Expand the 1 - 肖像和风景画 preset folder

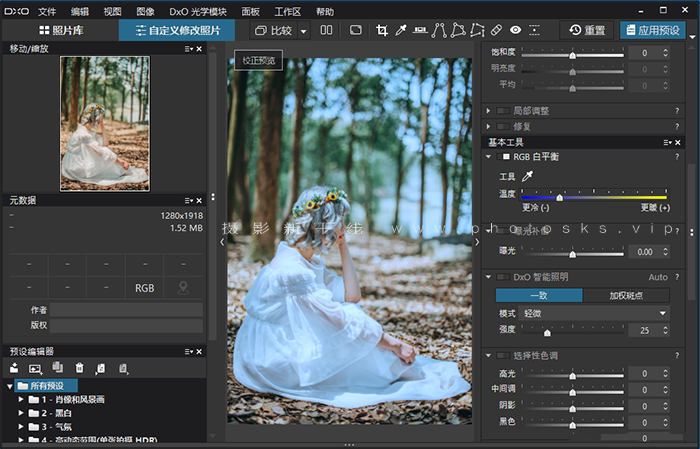tap(21, 399)
